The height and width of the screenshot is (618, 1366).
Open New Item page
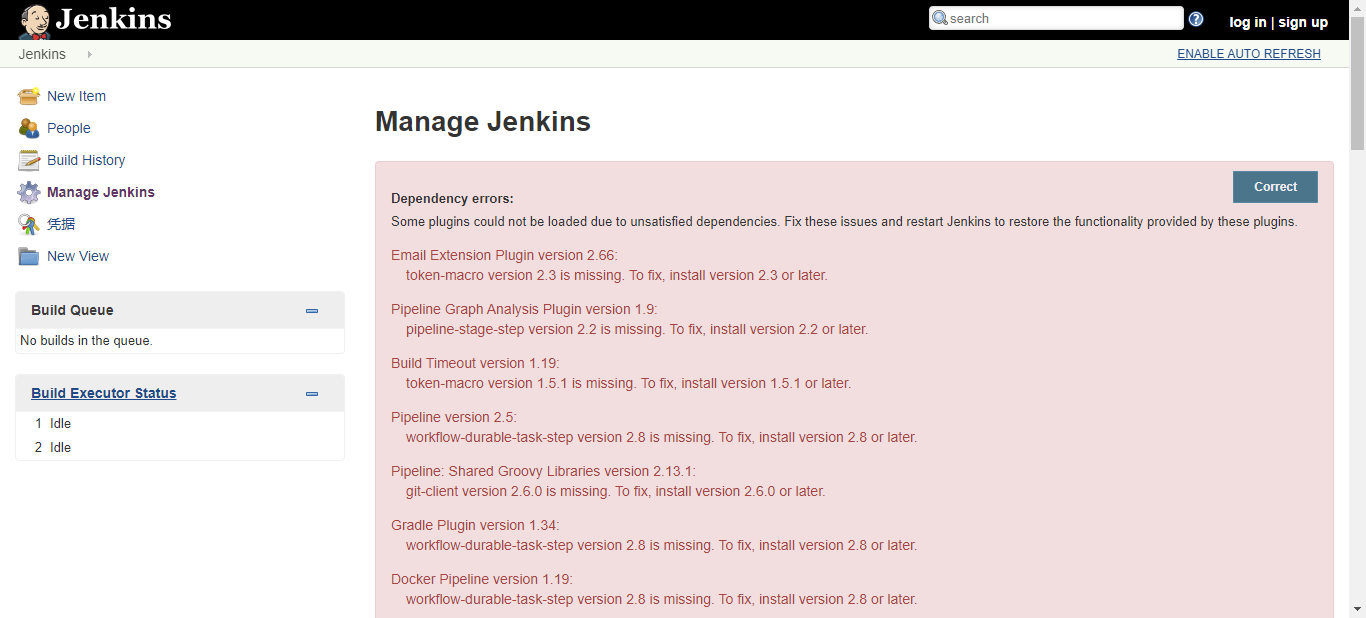coord(76,96)
